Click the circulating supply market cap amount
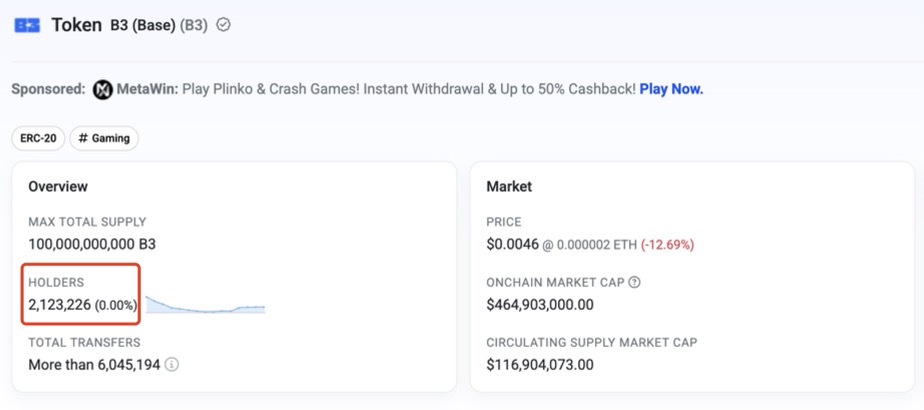Screen dimensions: 924x410 pos(540,365)
